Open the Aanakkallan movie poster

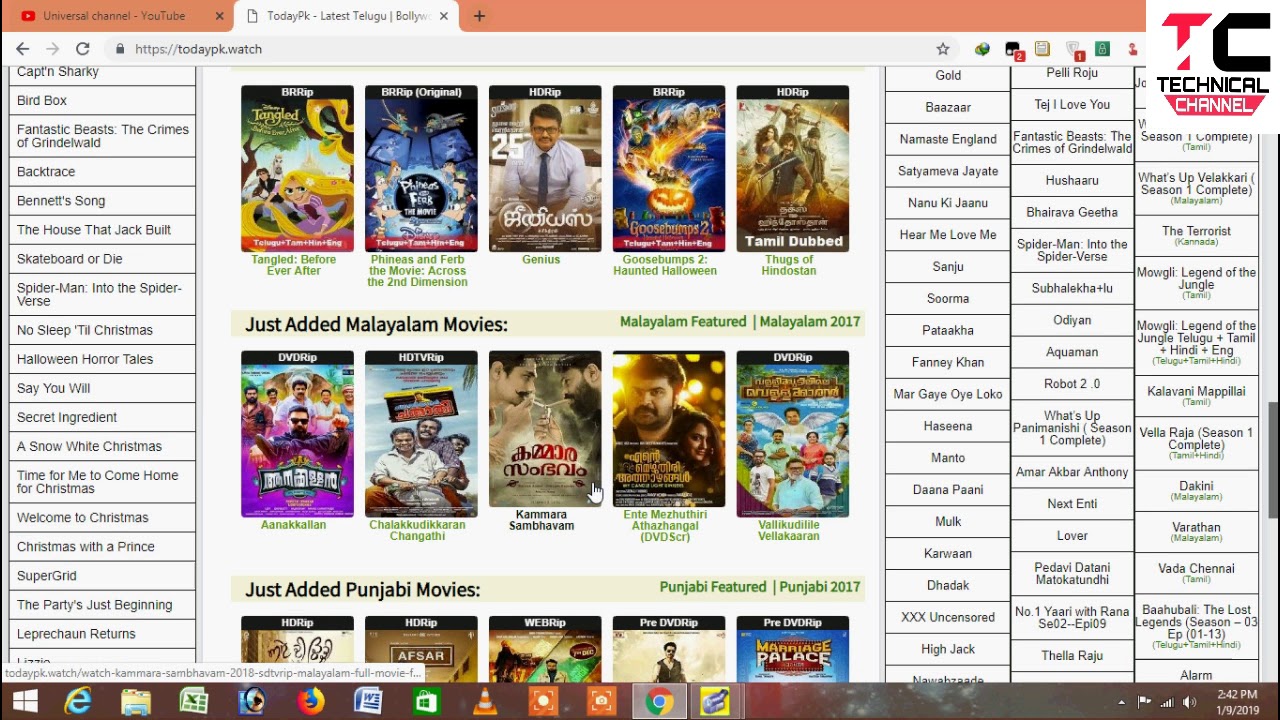click(x=297, y=434)
